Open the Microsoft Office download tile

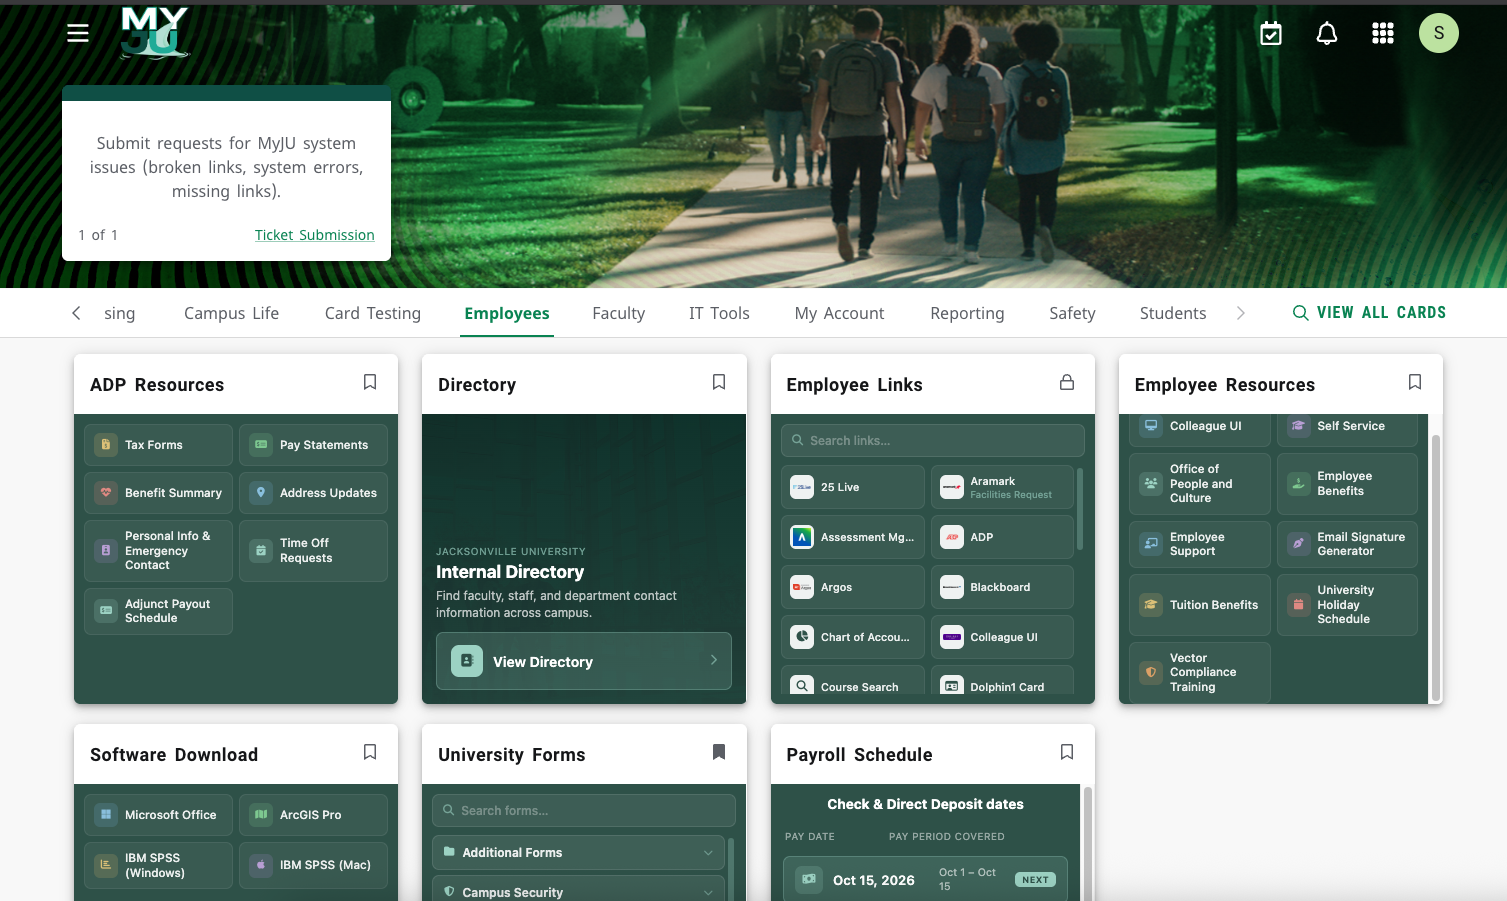[x=158, y=815]
